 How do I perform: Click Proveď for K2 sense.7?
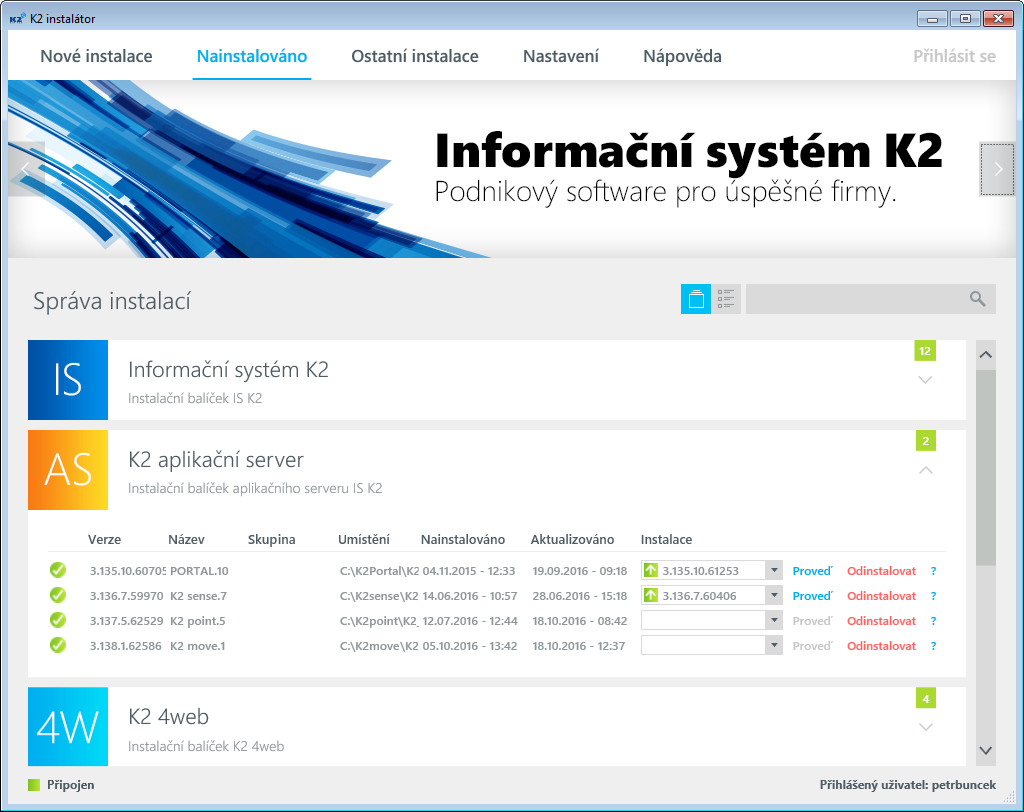pyautogui.click(x=812, y=596)
